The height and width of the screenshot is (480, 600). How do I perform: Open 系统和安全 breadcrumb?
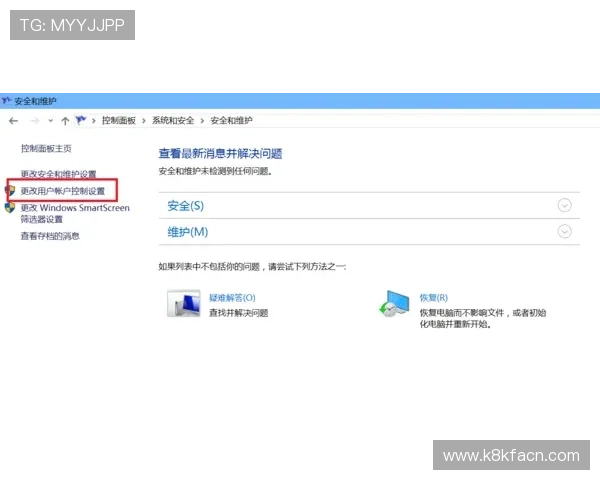(x=173, y=121)
